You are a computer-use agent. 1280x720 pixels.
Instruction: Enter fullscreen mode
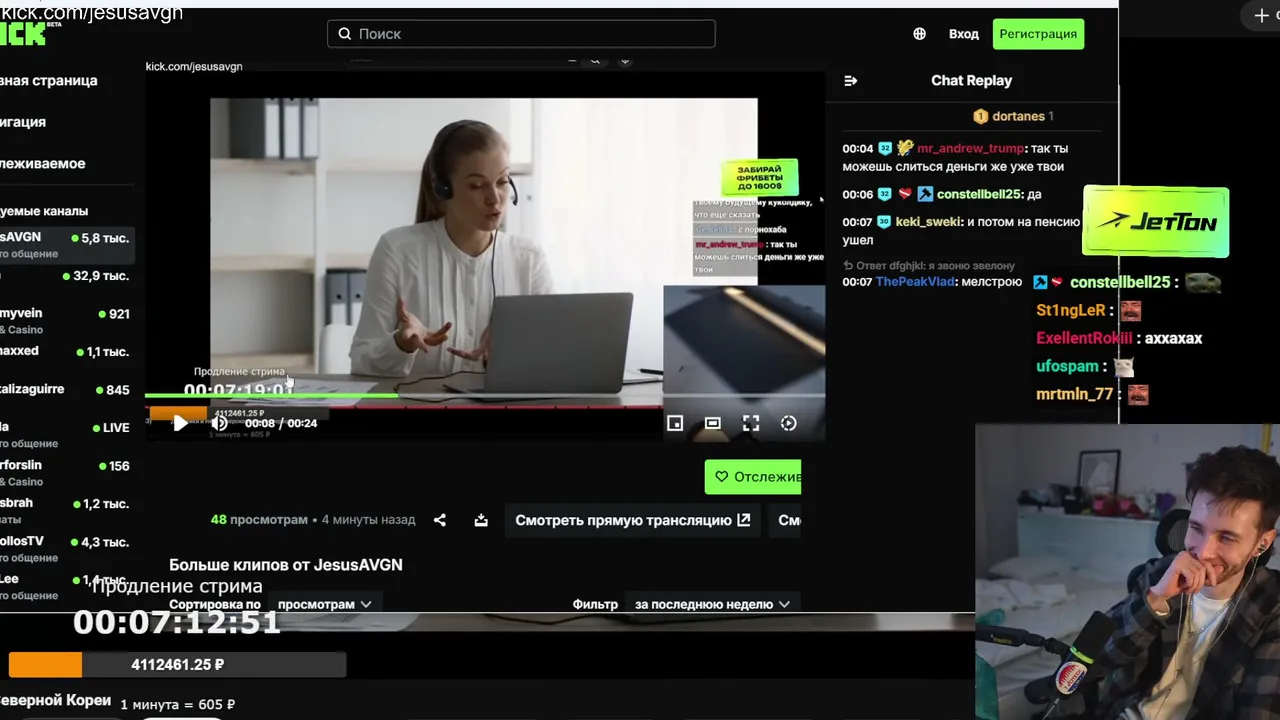click(751, 423)
